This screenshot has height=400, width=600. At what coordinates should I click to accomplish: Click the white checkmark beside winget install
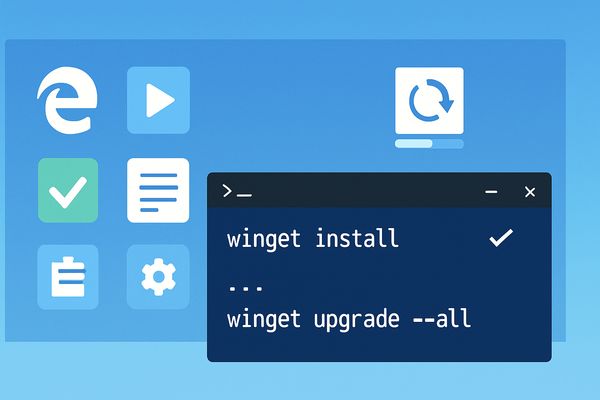coord(501,238)
